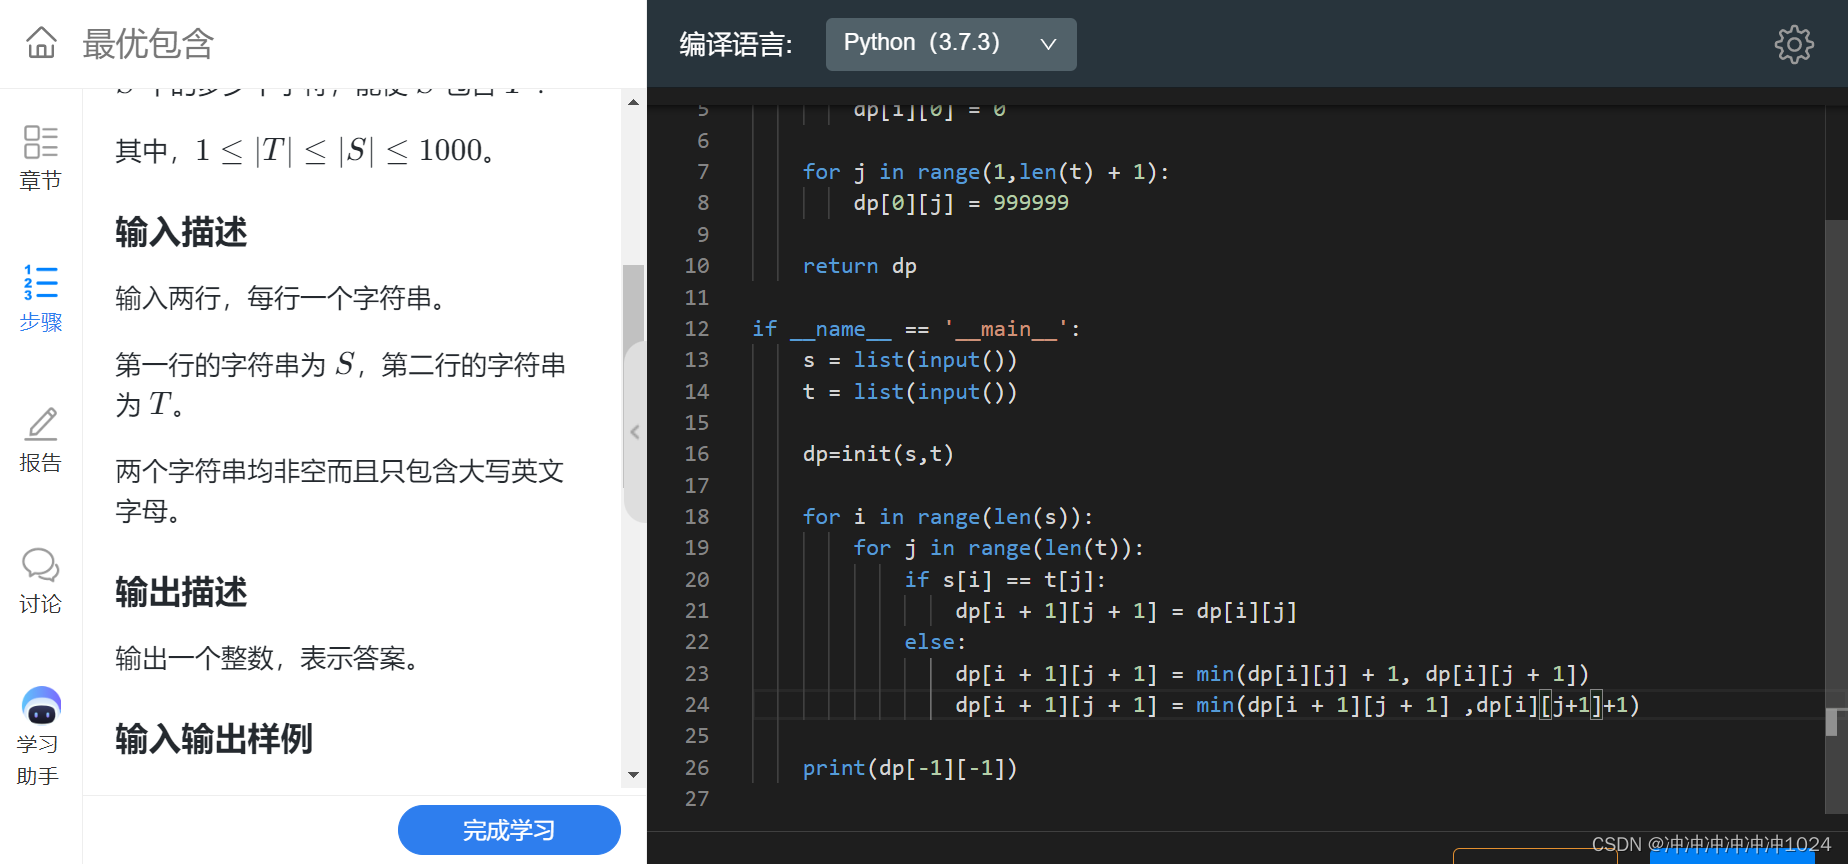Go to the home page icon
Viewport: 1848px width, 864px height.
(41, 43)
